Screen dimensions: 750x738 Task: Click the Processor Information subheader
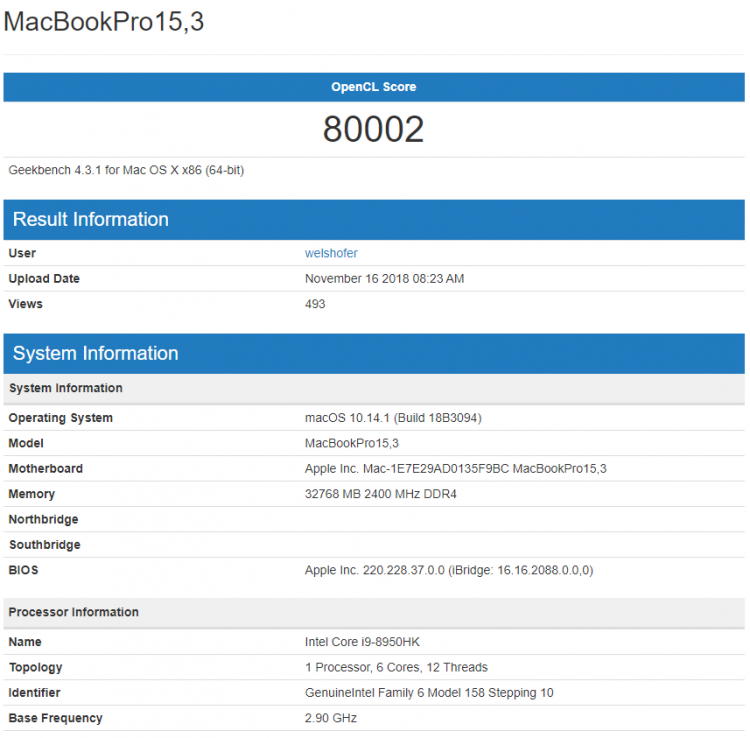click(374, 612)
